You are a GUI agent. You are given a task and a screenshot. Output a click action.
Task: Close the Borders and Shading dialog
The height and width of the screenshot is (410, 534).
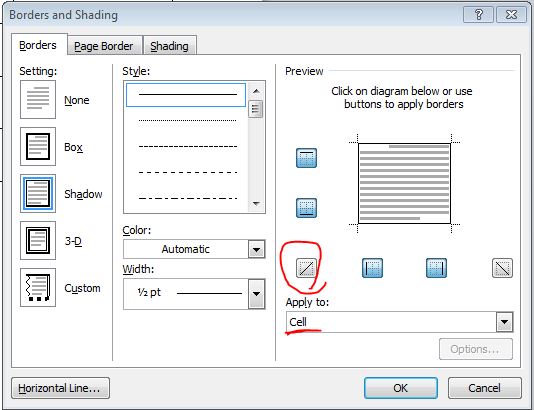pos(511,15)
